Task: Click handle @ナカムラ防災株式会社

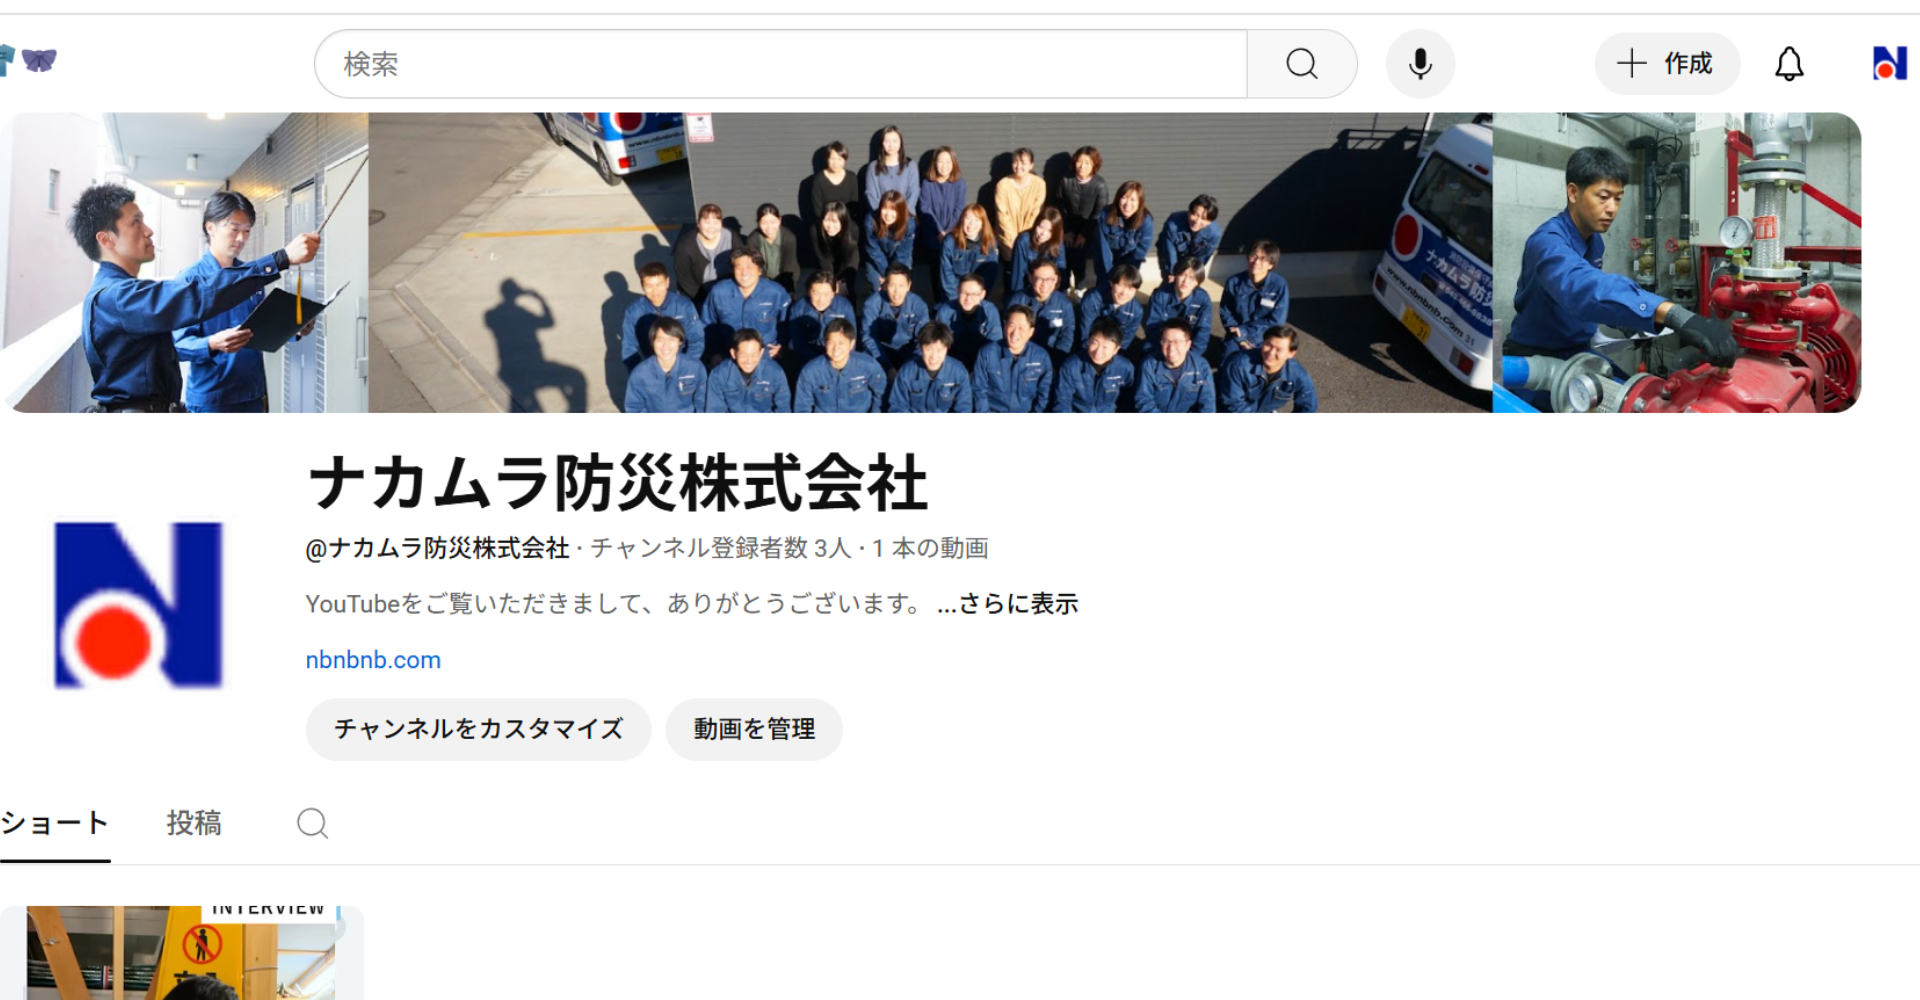Action: tap(437, 548)
